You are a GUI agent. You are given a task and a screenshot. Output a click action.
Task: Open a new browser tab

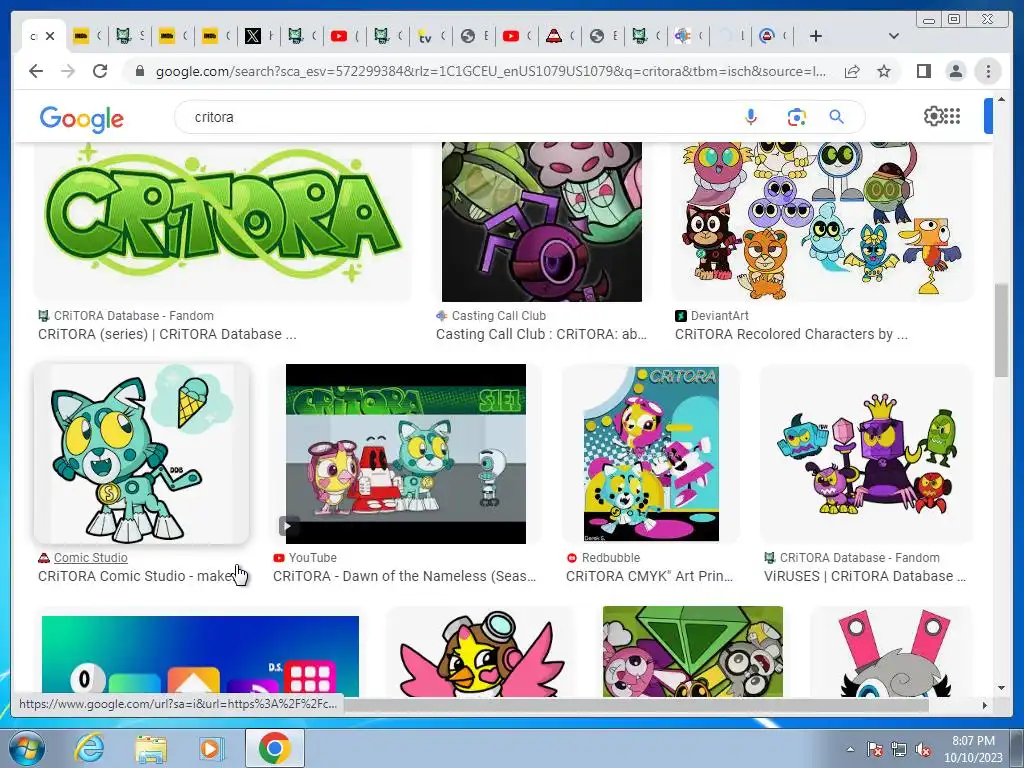[815, 36]
